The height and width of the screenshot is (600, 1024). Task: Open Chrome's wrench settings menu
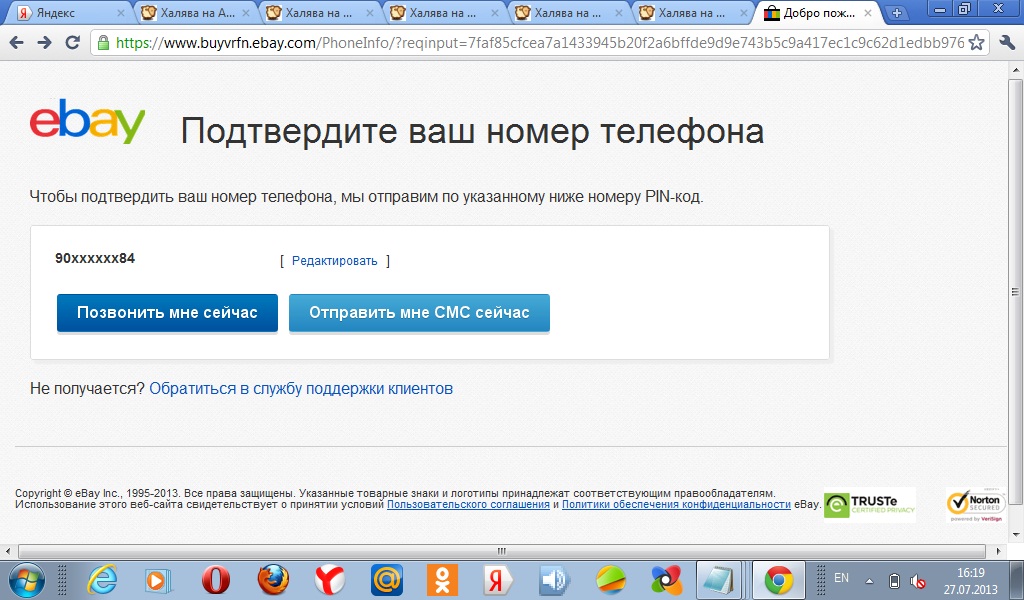point(1007,43)
